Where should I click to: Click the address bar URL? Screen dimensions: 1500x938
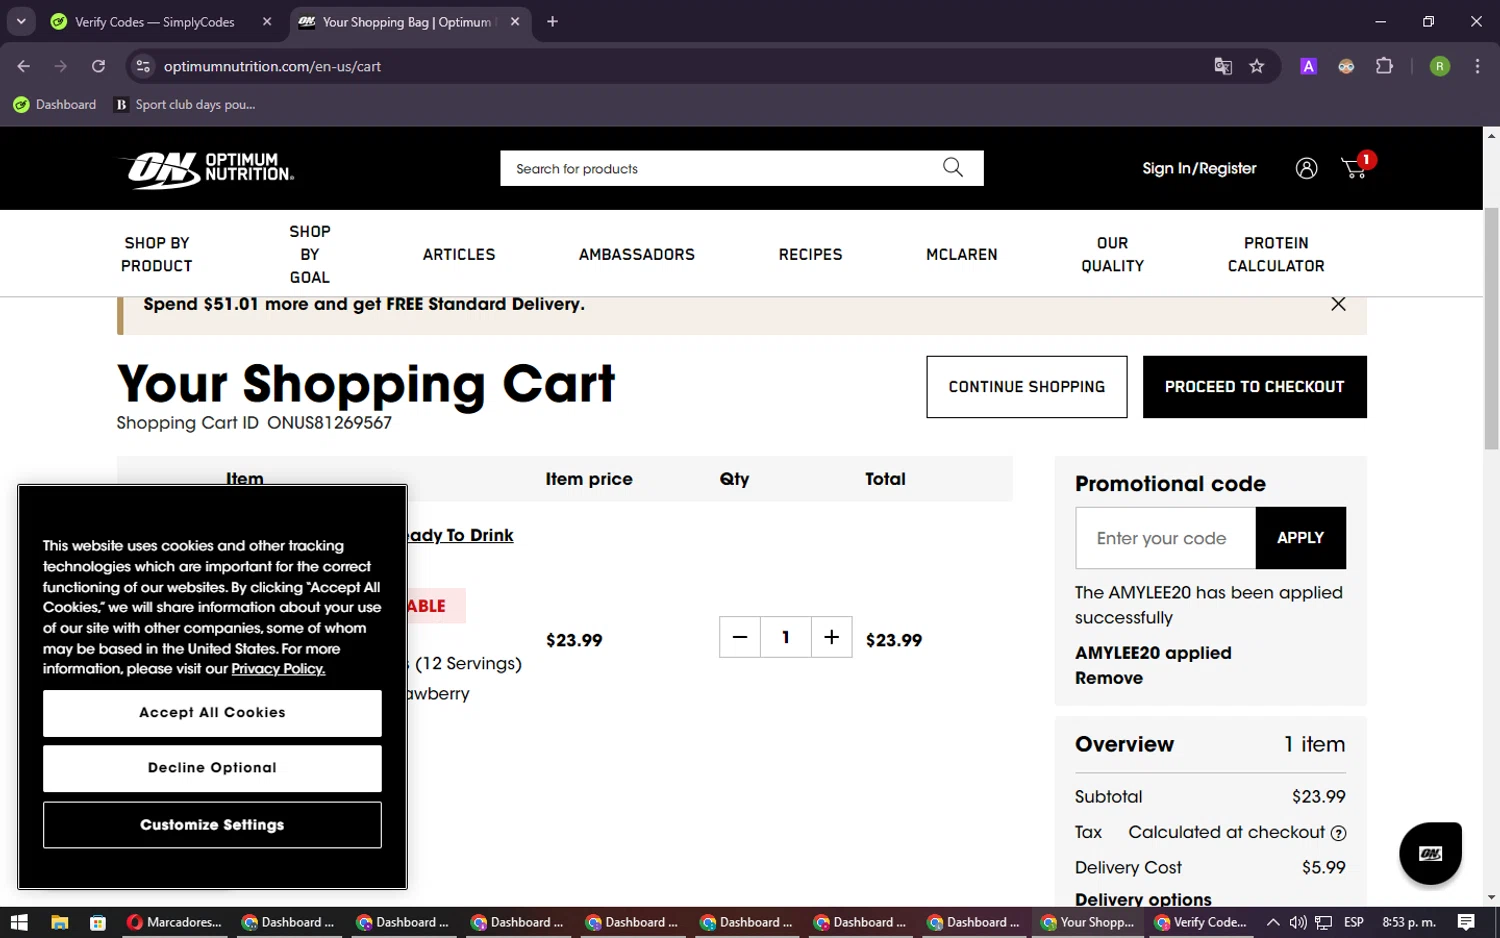(x=272, y=66)
